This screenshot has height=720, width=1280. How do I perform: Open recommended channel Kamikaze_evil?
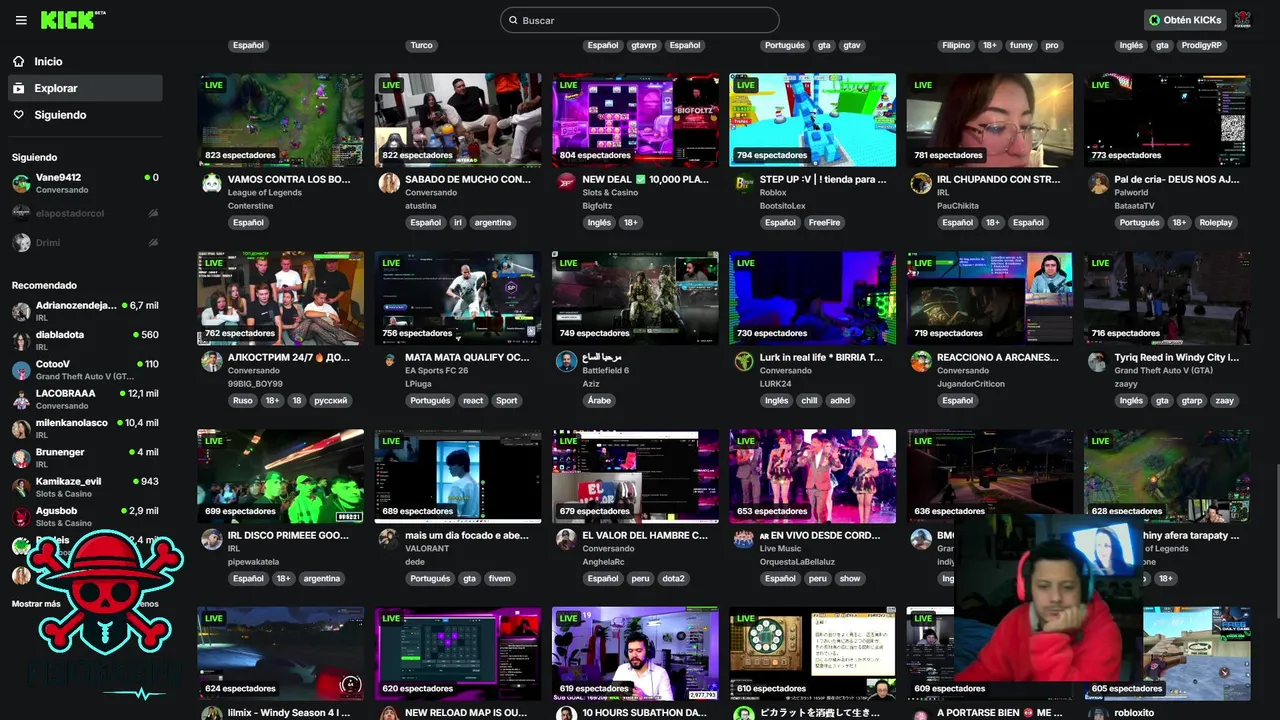pyautogui.click(x=85, y=487)
